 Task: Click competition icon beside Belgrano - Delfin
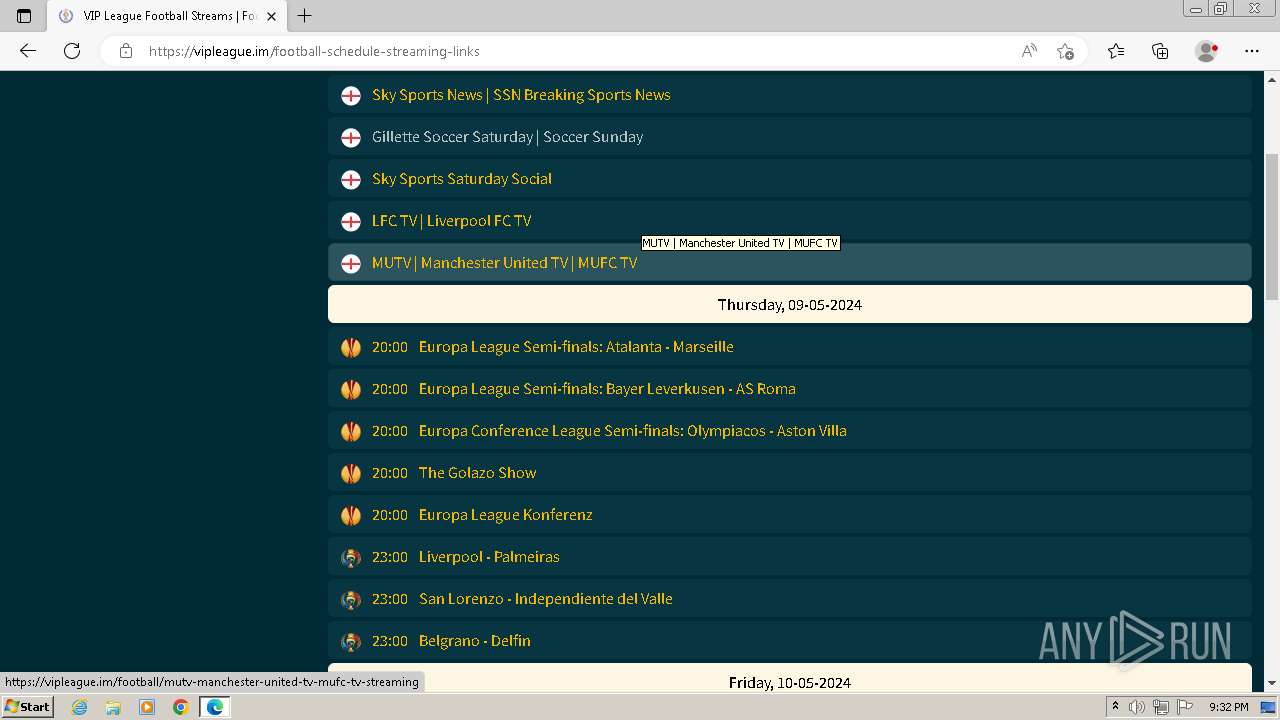coord(351,641)
